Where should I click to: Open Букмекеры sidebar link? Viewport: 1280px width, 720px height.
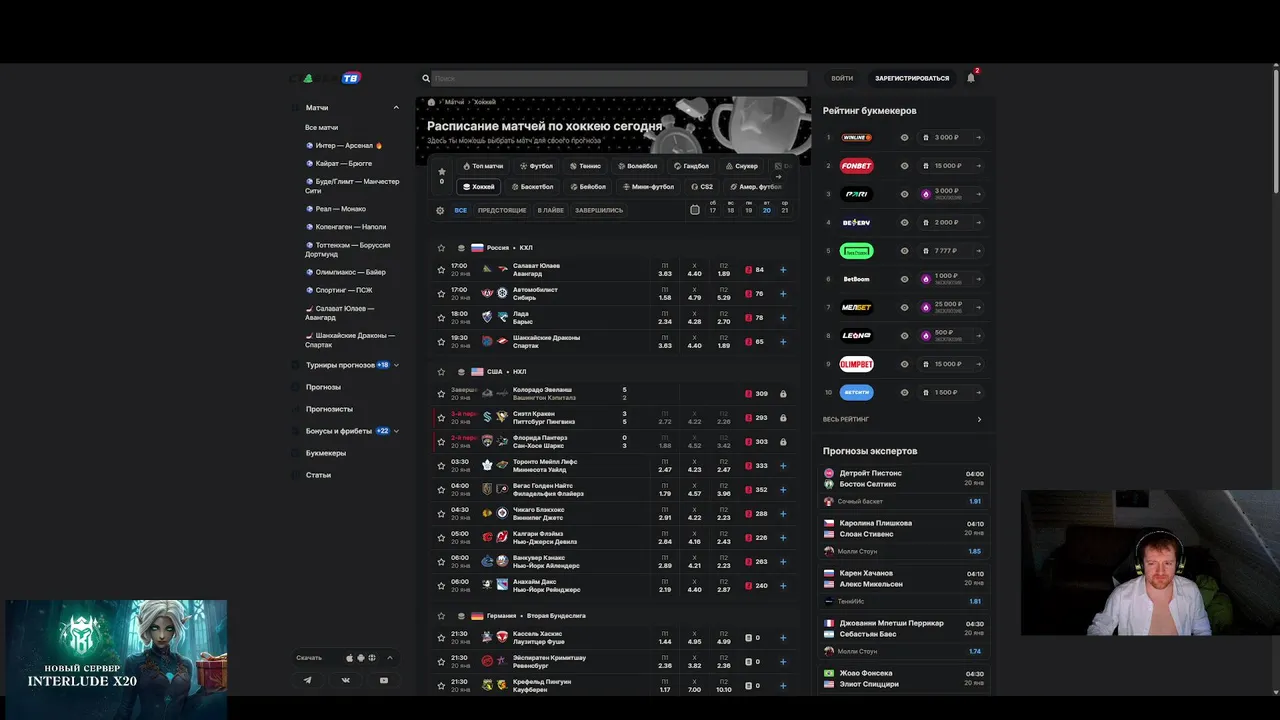tap(326, 453)
